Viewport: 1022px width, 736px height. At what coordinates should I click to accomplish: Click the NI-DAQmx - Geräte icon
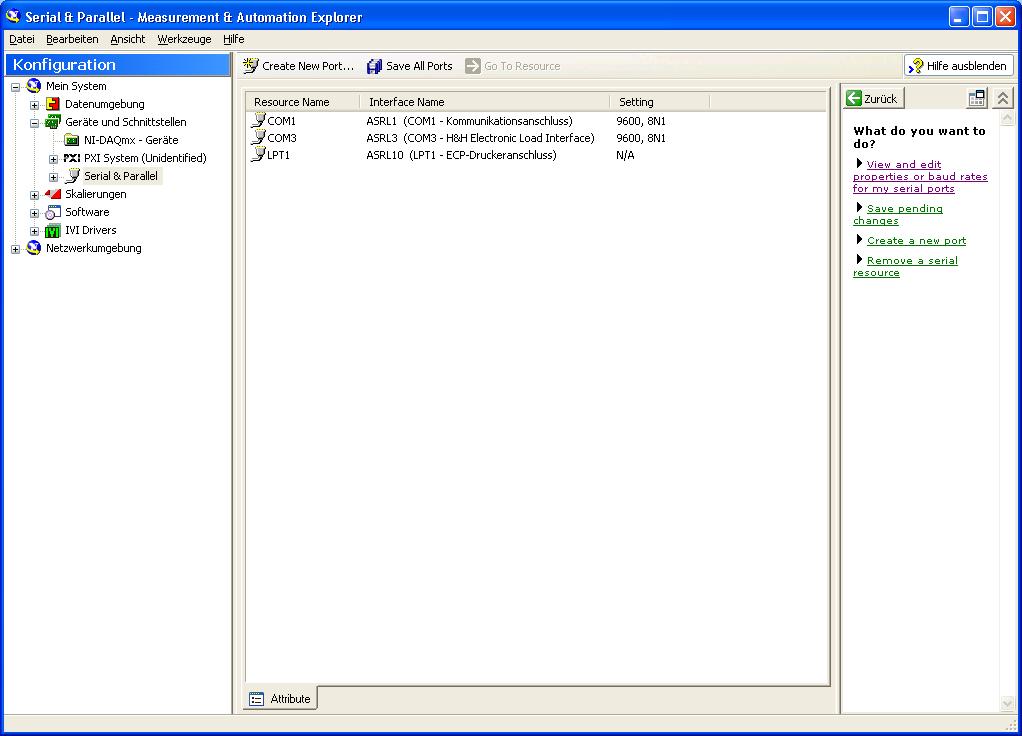[x=72, y=140]
